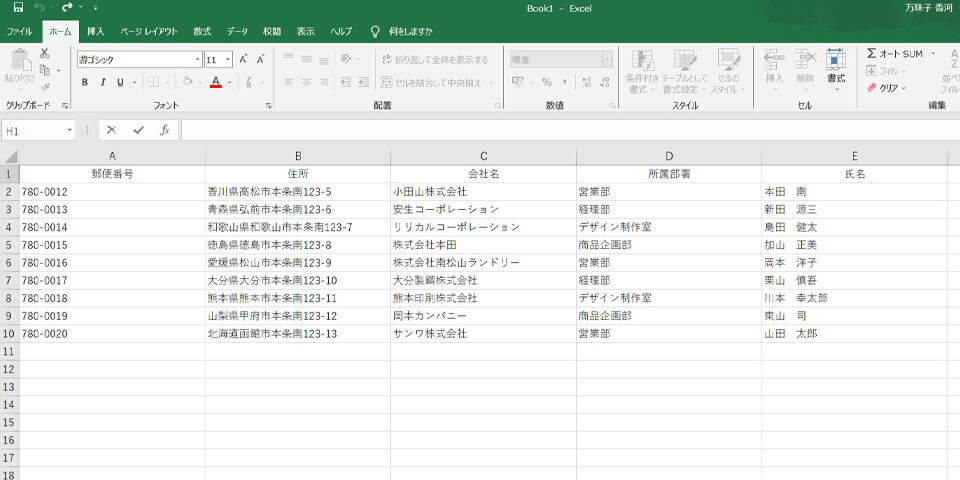Open the ファイル (File) menu
This screenshot has height=480, width=960.
click(20, 31)
